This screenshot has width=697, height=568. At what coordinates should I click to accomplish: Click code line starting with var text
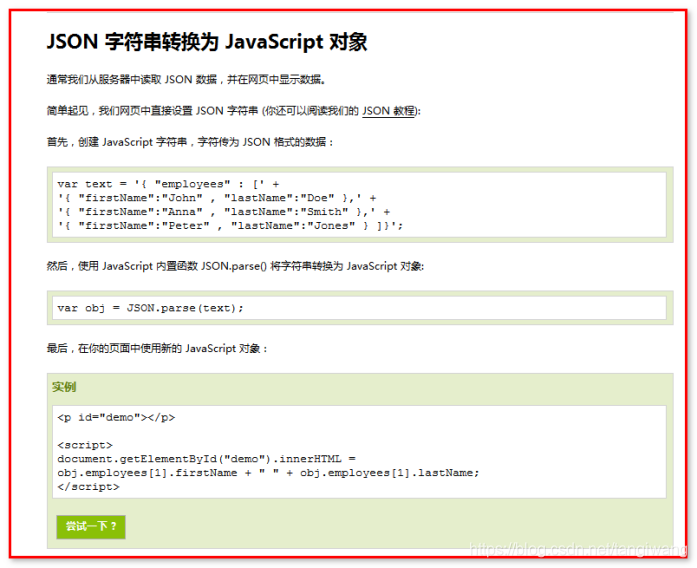pyautogui.click(x=168, y=184)
